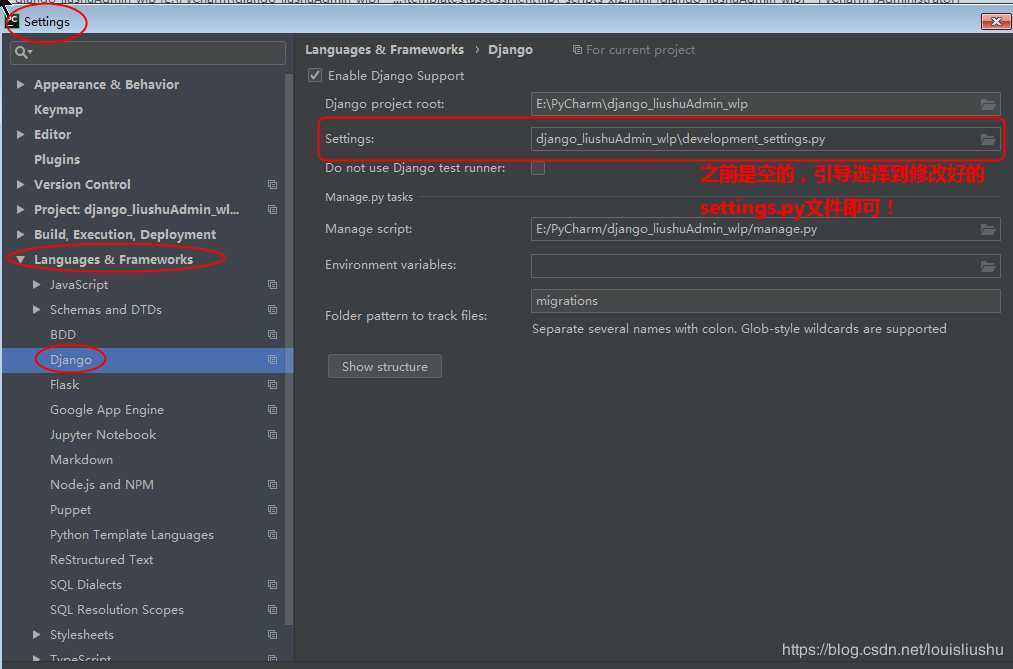Expand JavaScript subtree
Viewport: 1013px width, 669px height.
click(36, 285)
